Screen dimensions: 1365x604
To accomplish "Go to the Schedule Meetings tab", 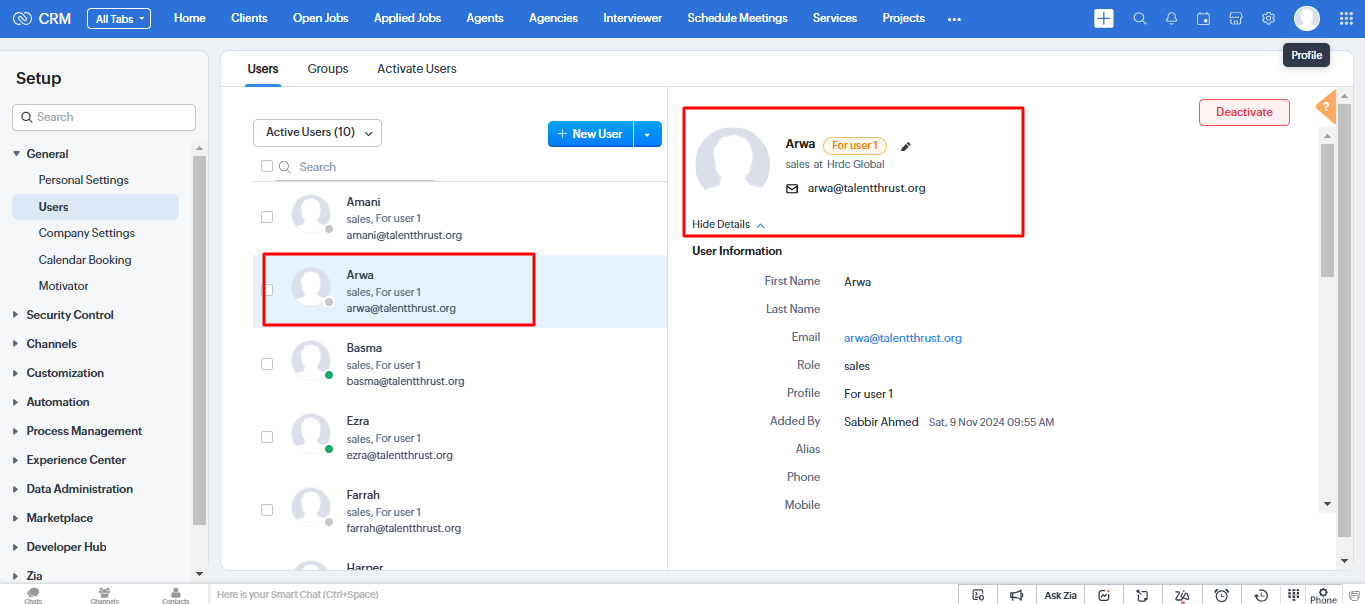I will click(737, 18).
